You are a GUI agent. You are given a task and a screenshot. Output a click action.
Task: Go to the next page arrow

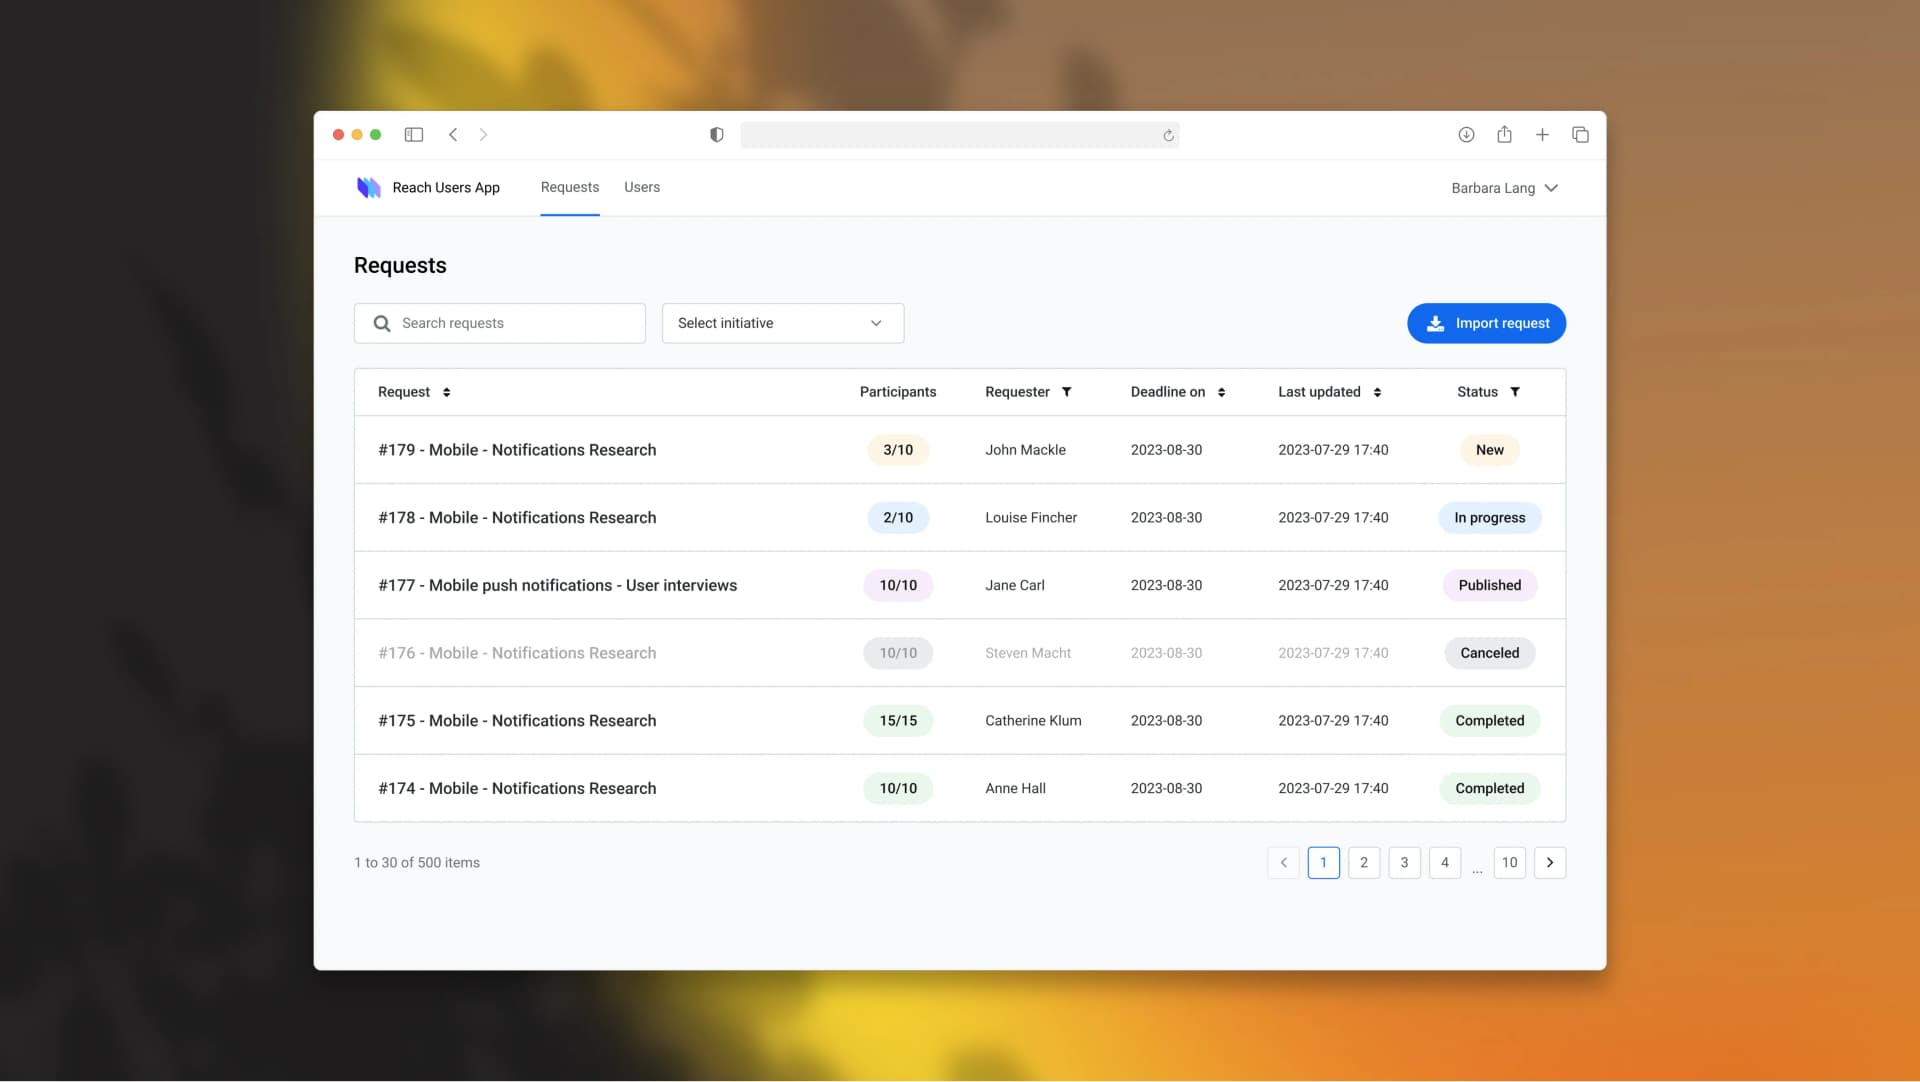[1550, 863]
